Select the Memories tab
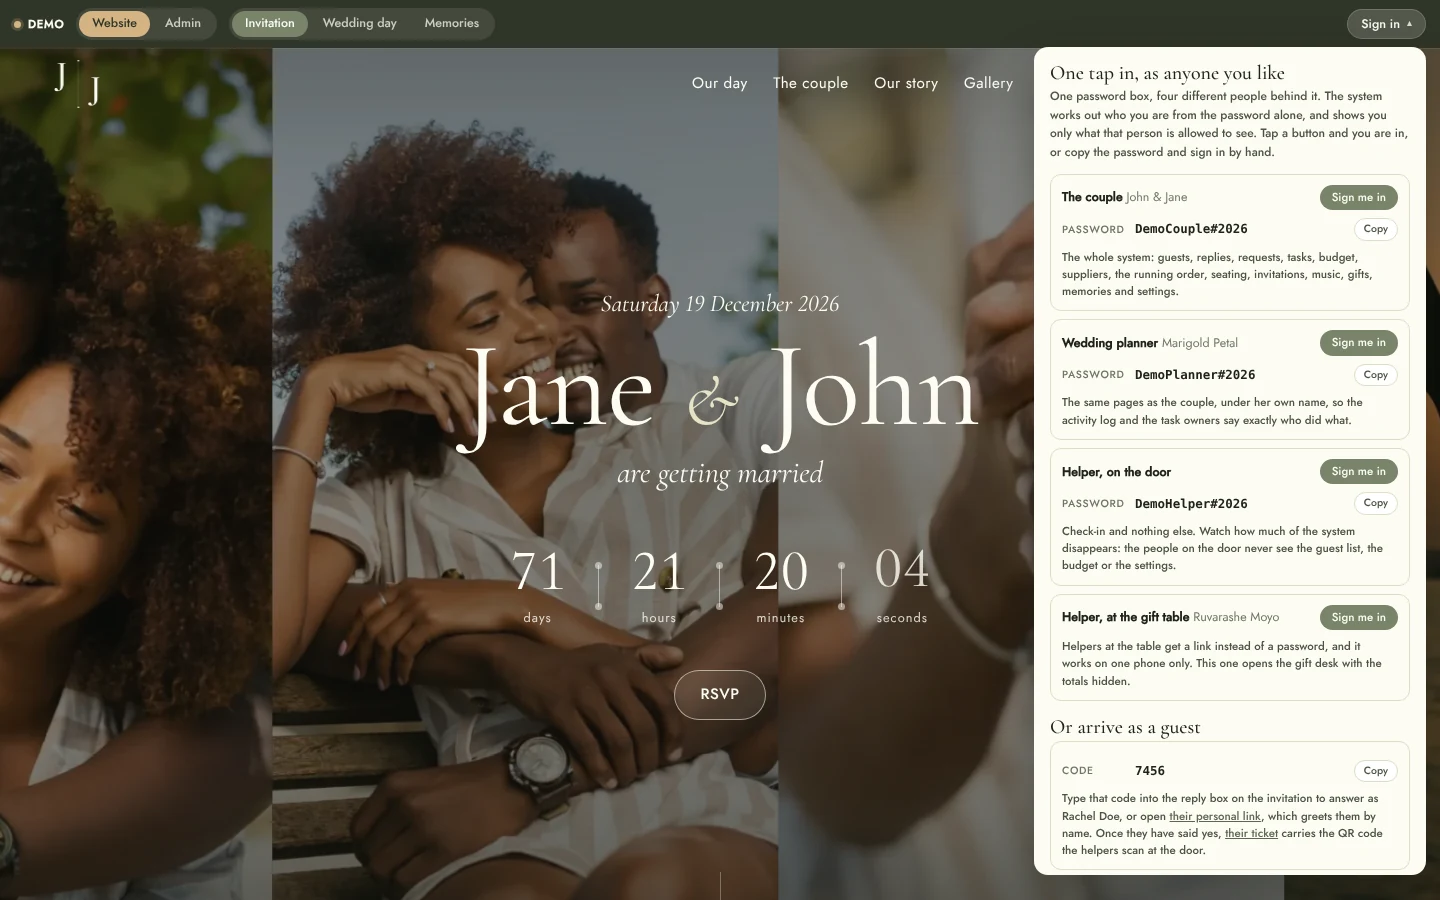The width and height of the screenshot is (1440, 900). pyautogui.click(x=451, y=23)
